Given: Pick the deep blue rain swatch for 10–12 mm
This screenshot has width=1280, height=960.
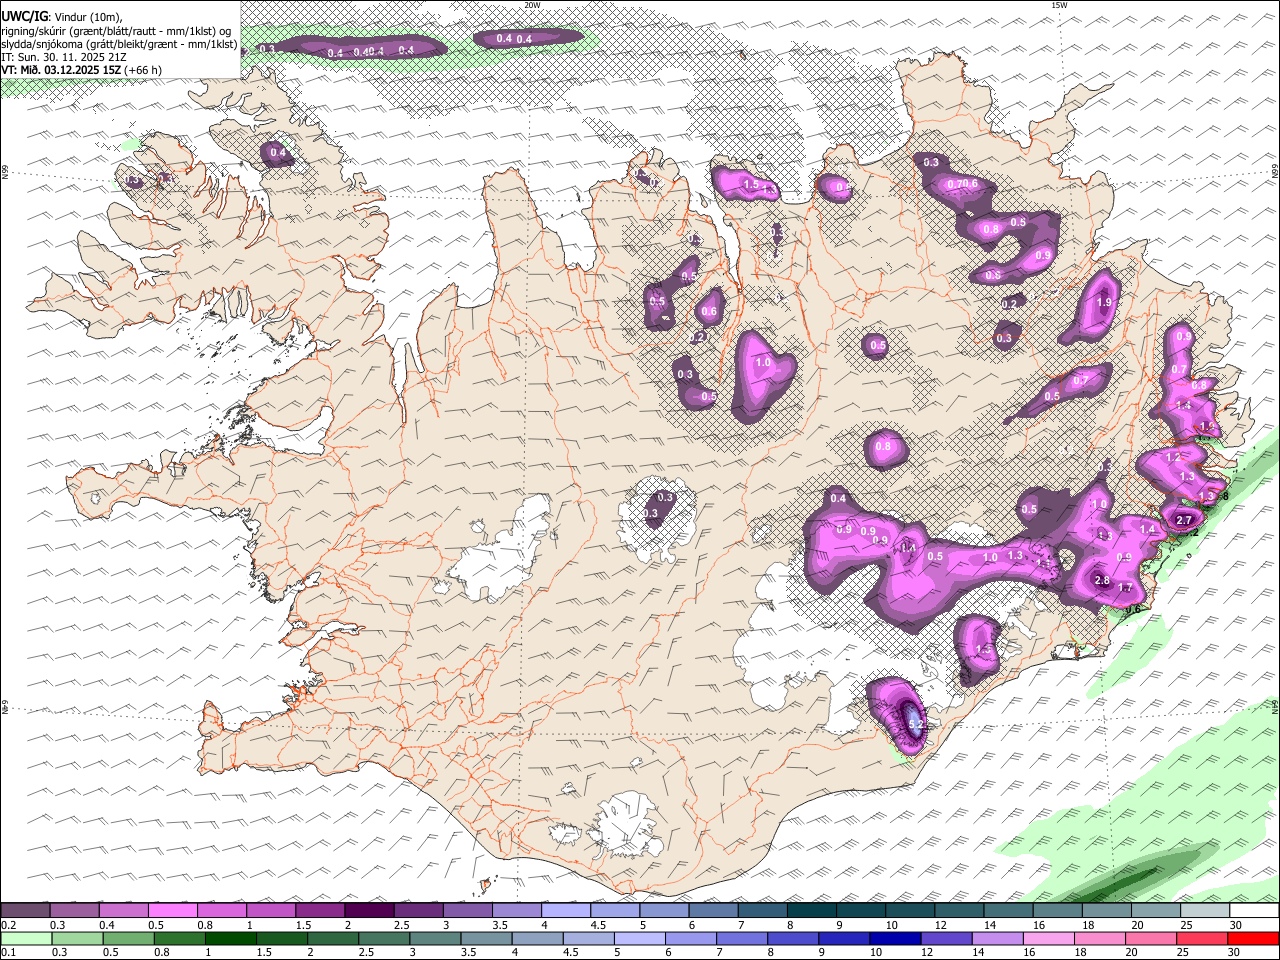Looking at the screenshot, I should pyautogui.click(x=895, y=938).
